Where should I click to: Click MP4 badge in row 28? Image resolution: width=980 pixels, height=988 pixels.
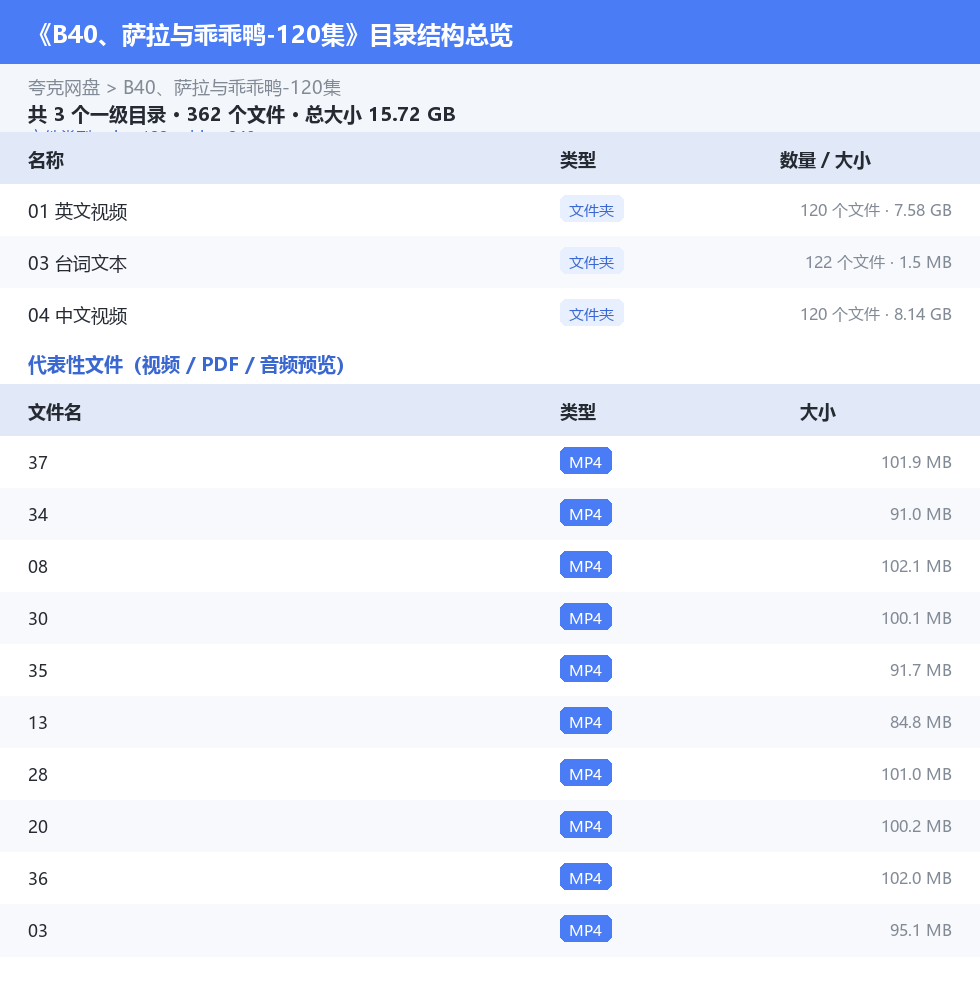585,773
